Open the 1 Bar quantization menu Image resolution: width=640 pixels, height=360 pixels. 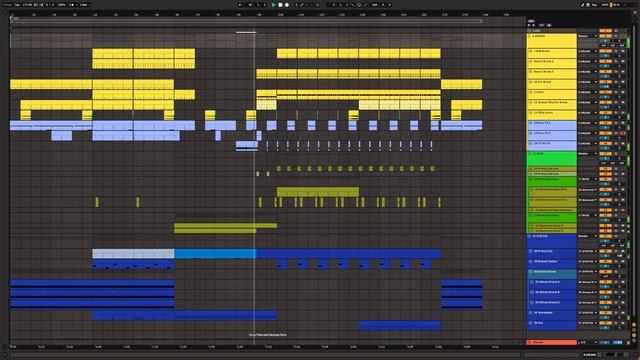tap(85, 5)
